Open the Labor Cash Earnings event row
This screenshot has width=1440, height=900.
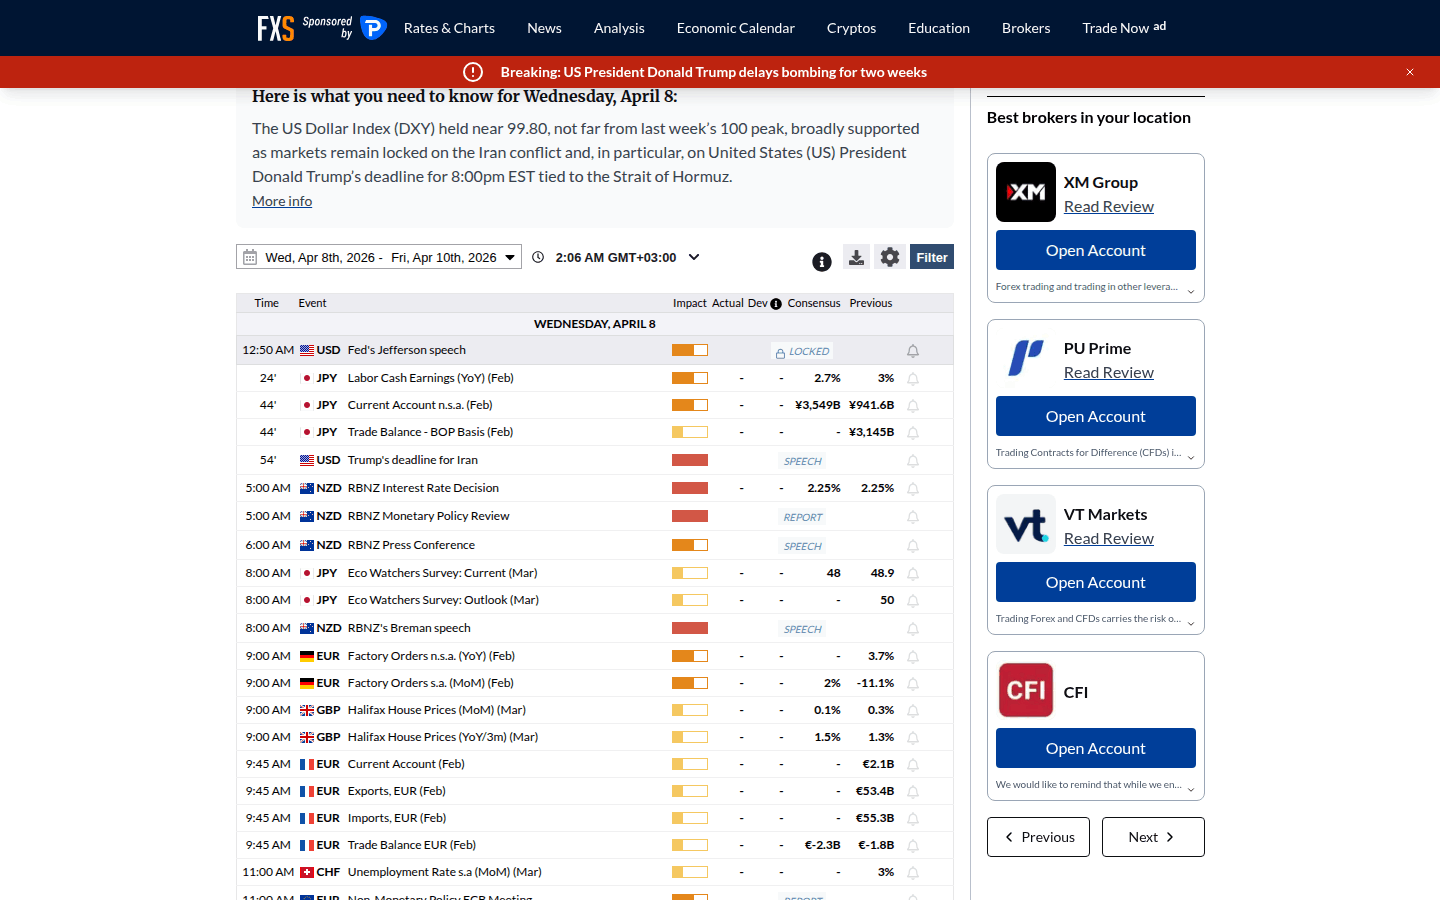click(x=430, y=378)
